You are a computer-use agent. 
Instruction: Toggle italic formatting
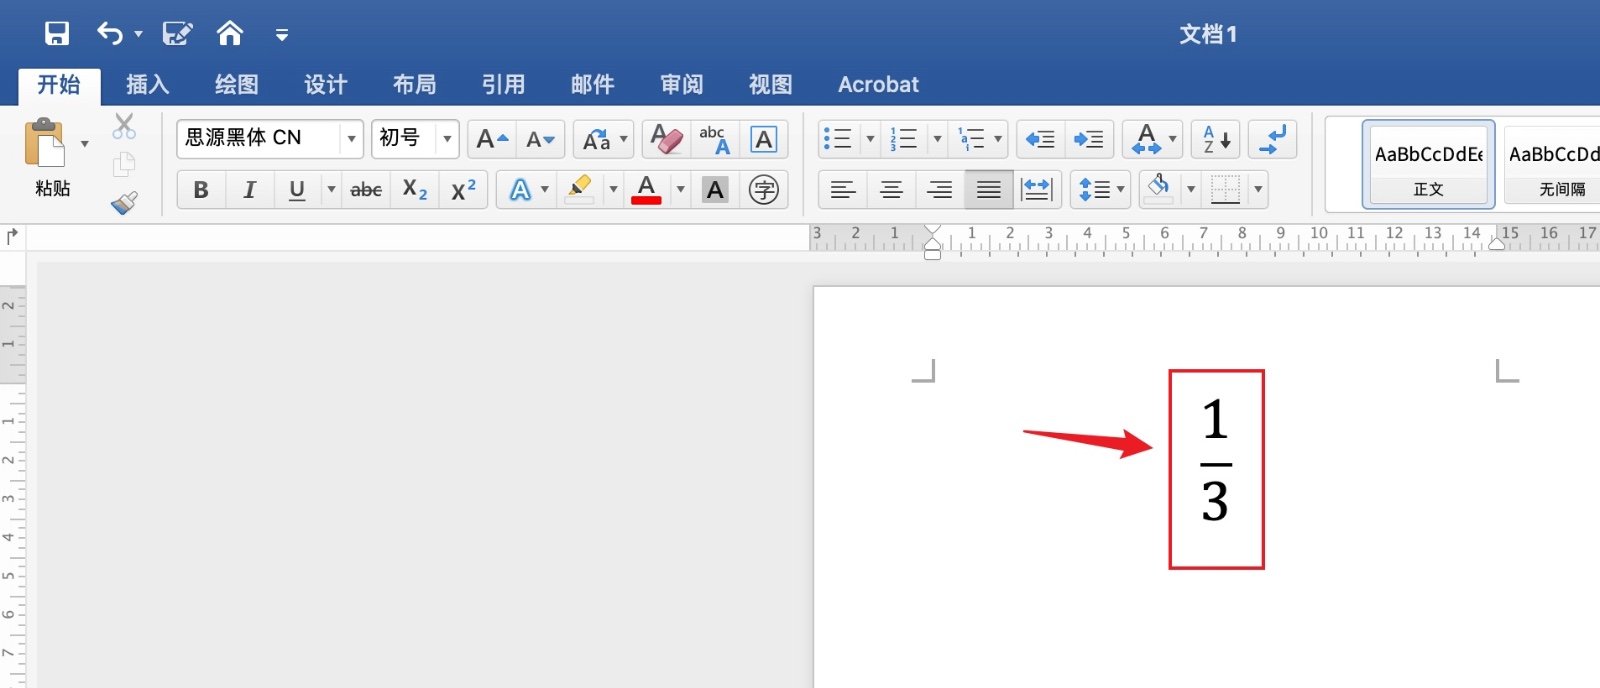(x=249, y=190)
